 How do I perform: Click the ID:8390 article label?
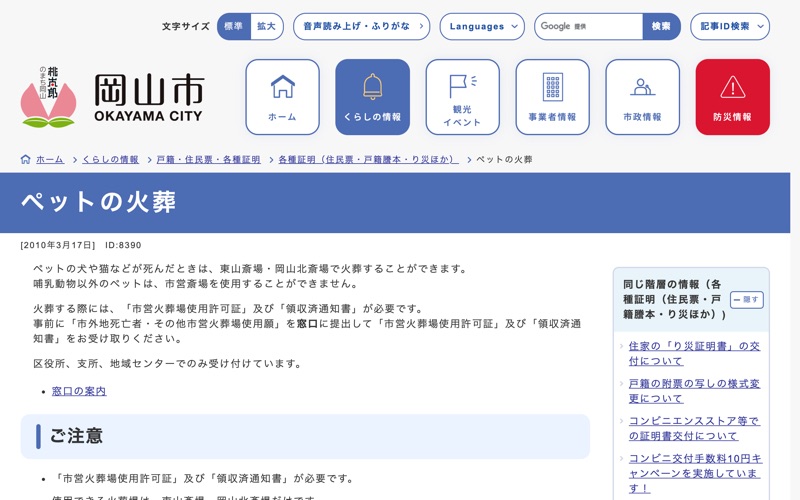point(123,245)
